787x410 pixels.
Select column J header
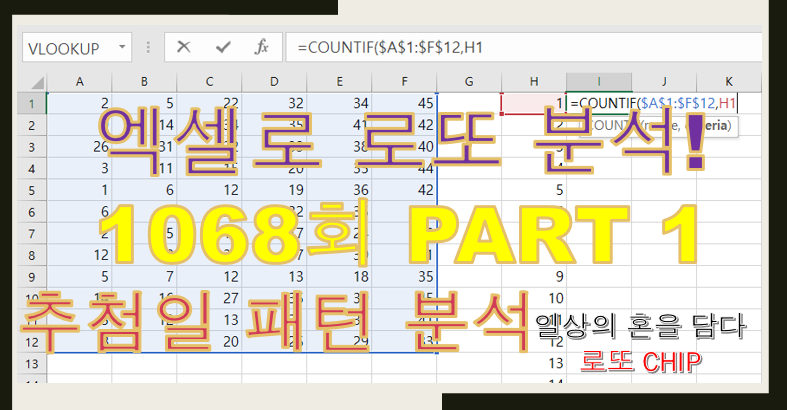tap(664, 82)
